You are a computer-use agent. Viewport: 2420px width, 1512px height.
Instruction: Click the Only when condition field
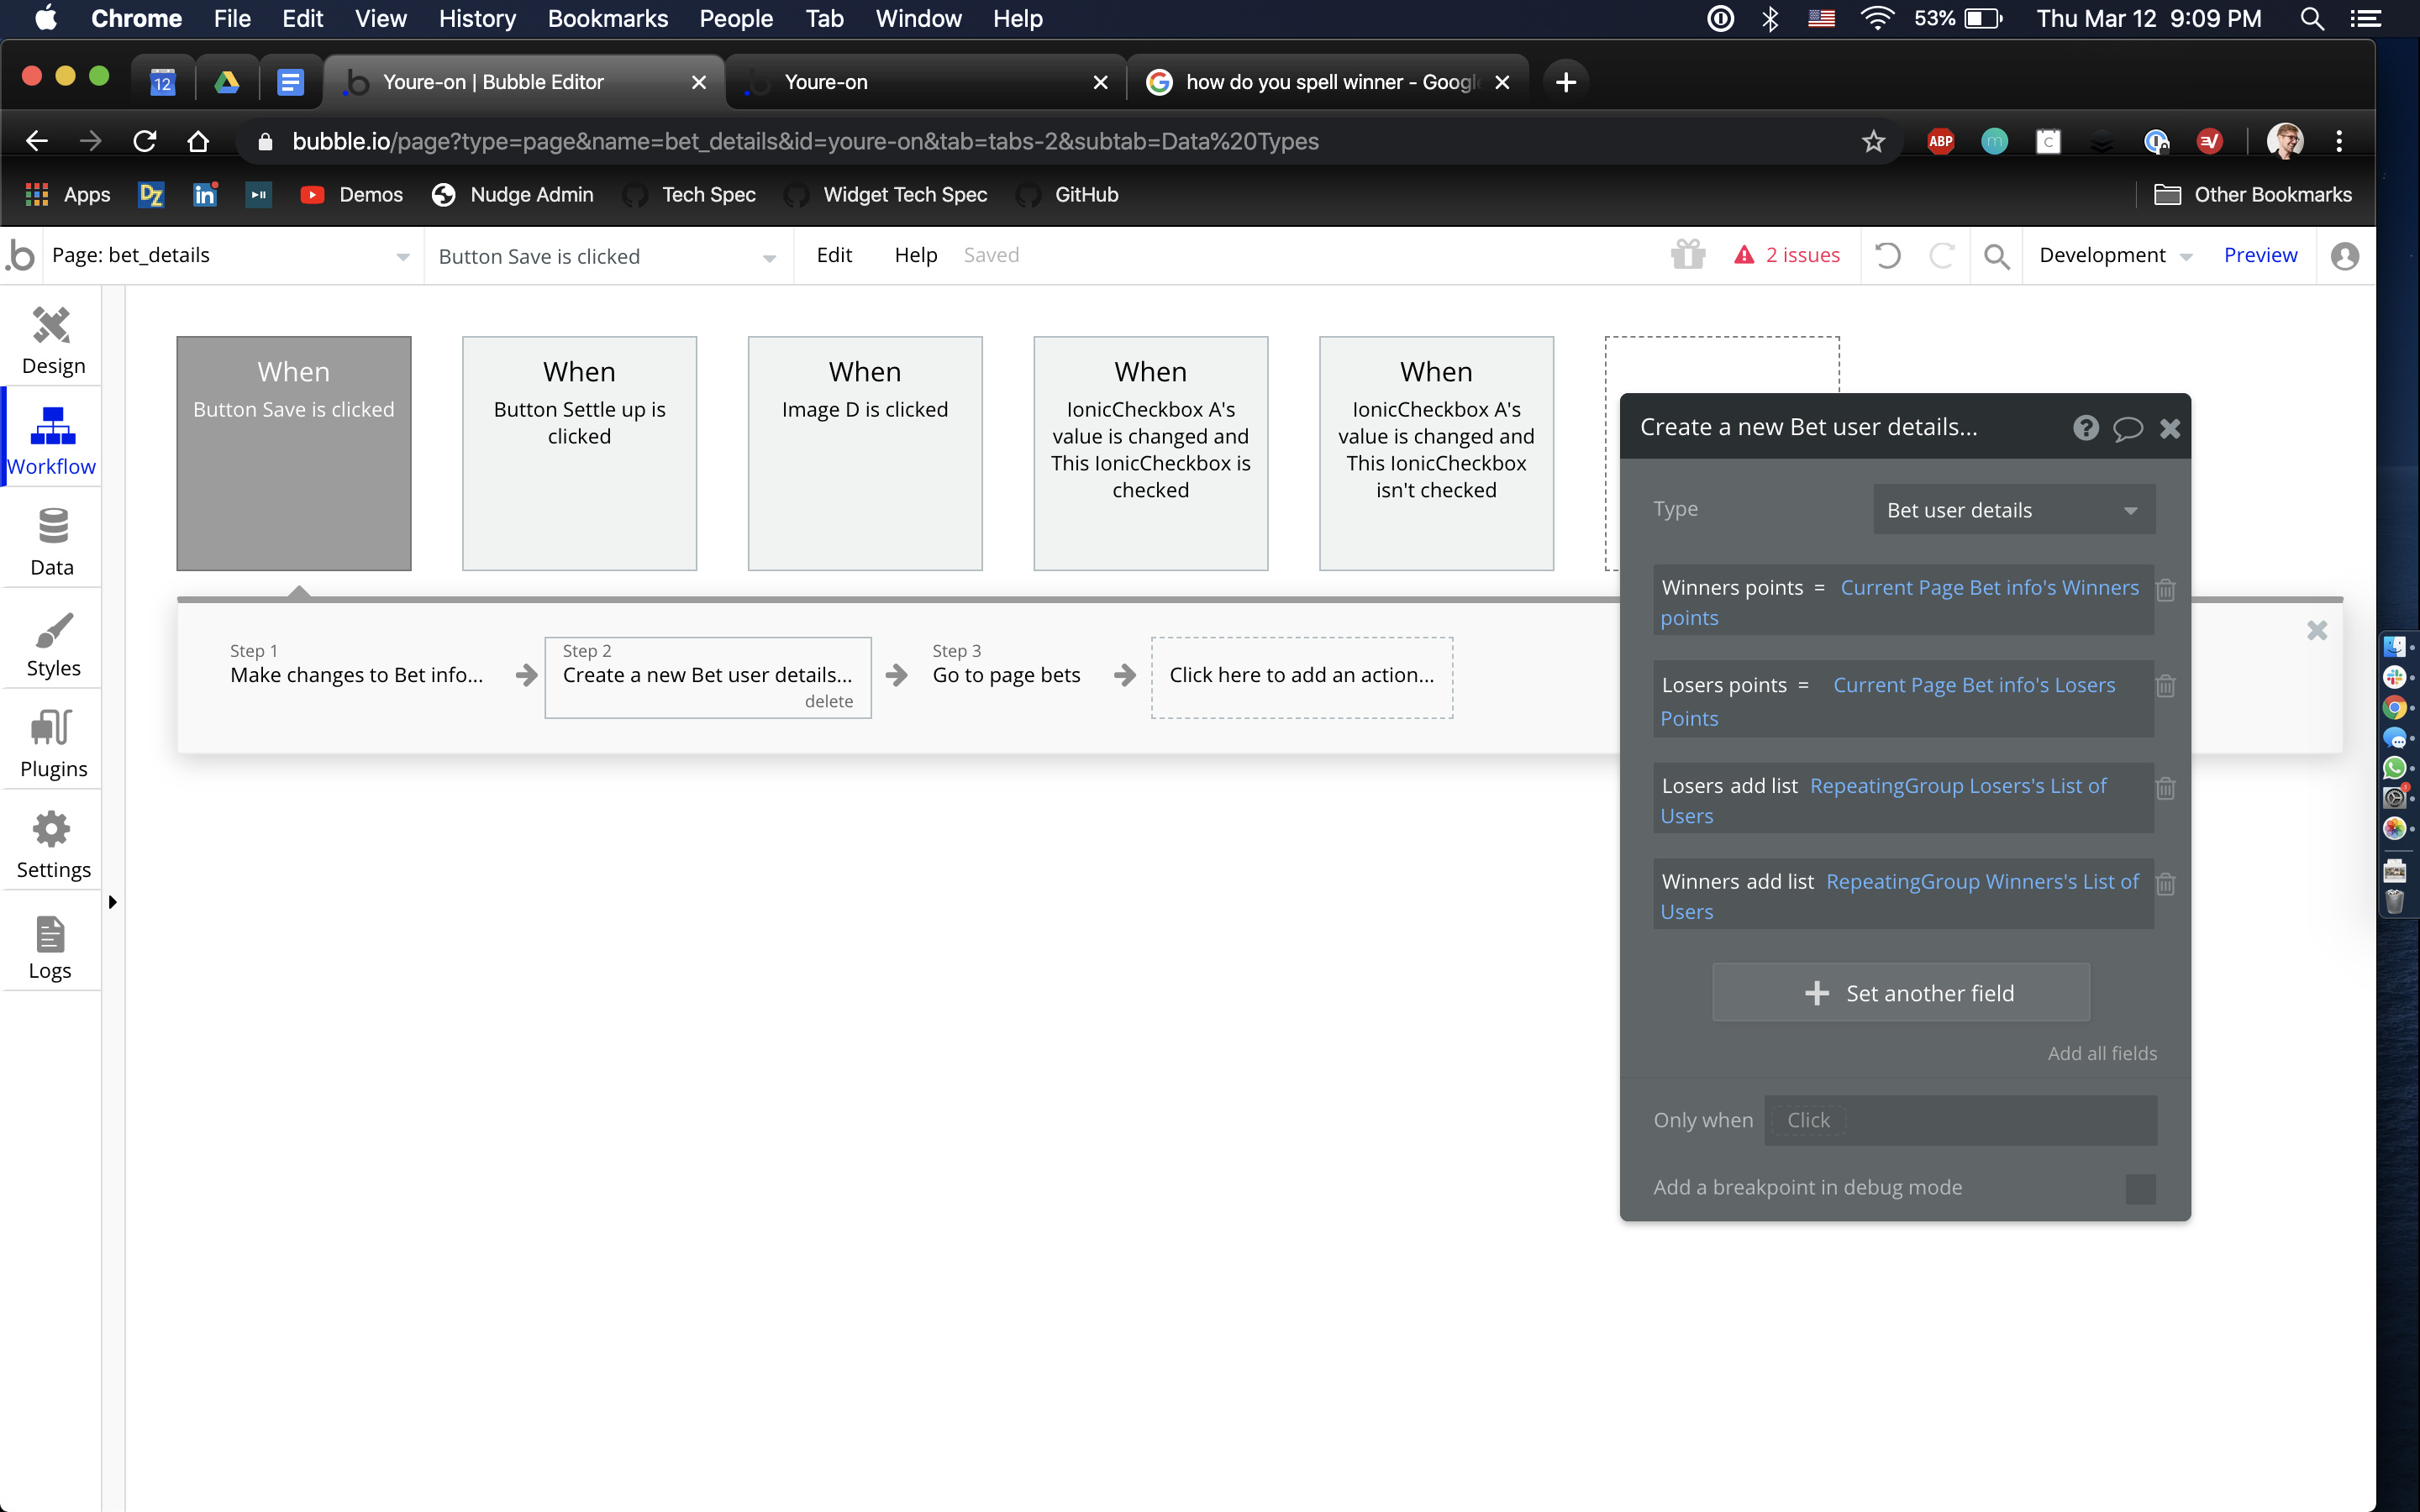[1959, 1120]
